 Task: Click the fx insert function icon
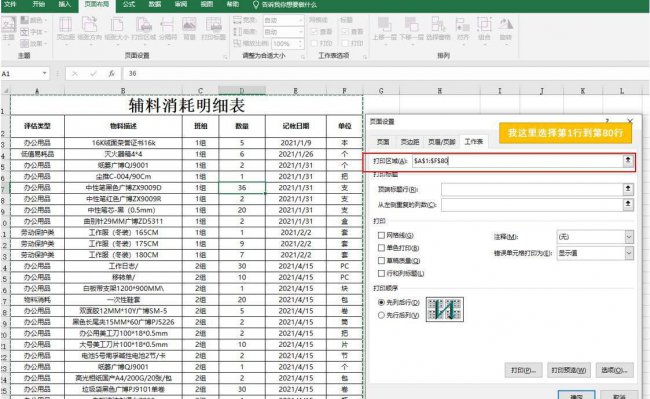pyautogui.click(x=112, y=73)
